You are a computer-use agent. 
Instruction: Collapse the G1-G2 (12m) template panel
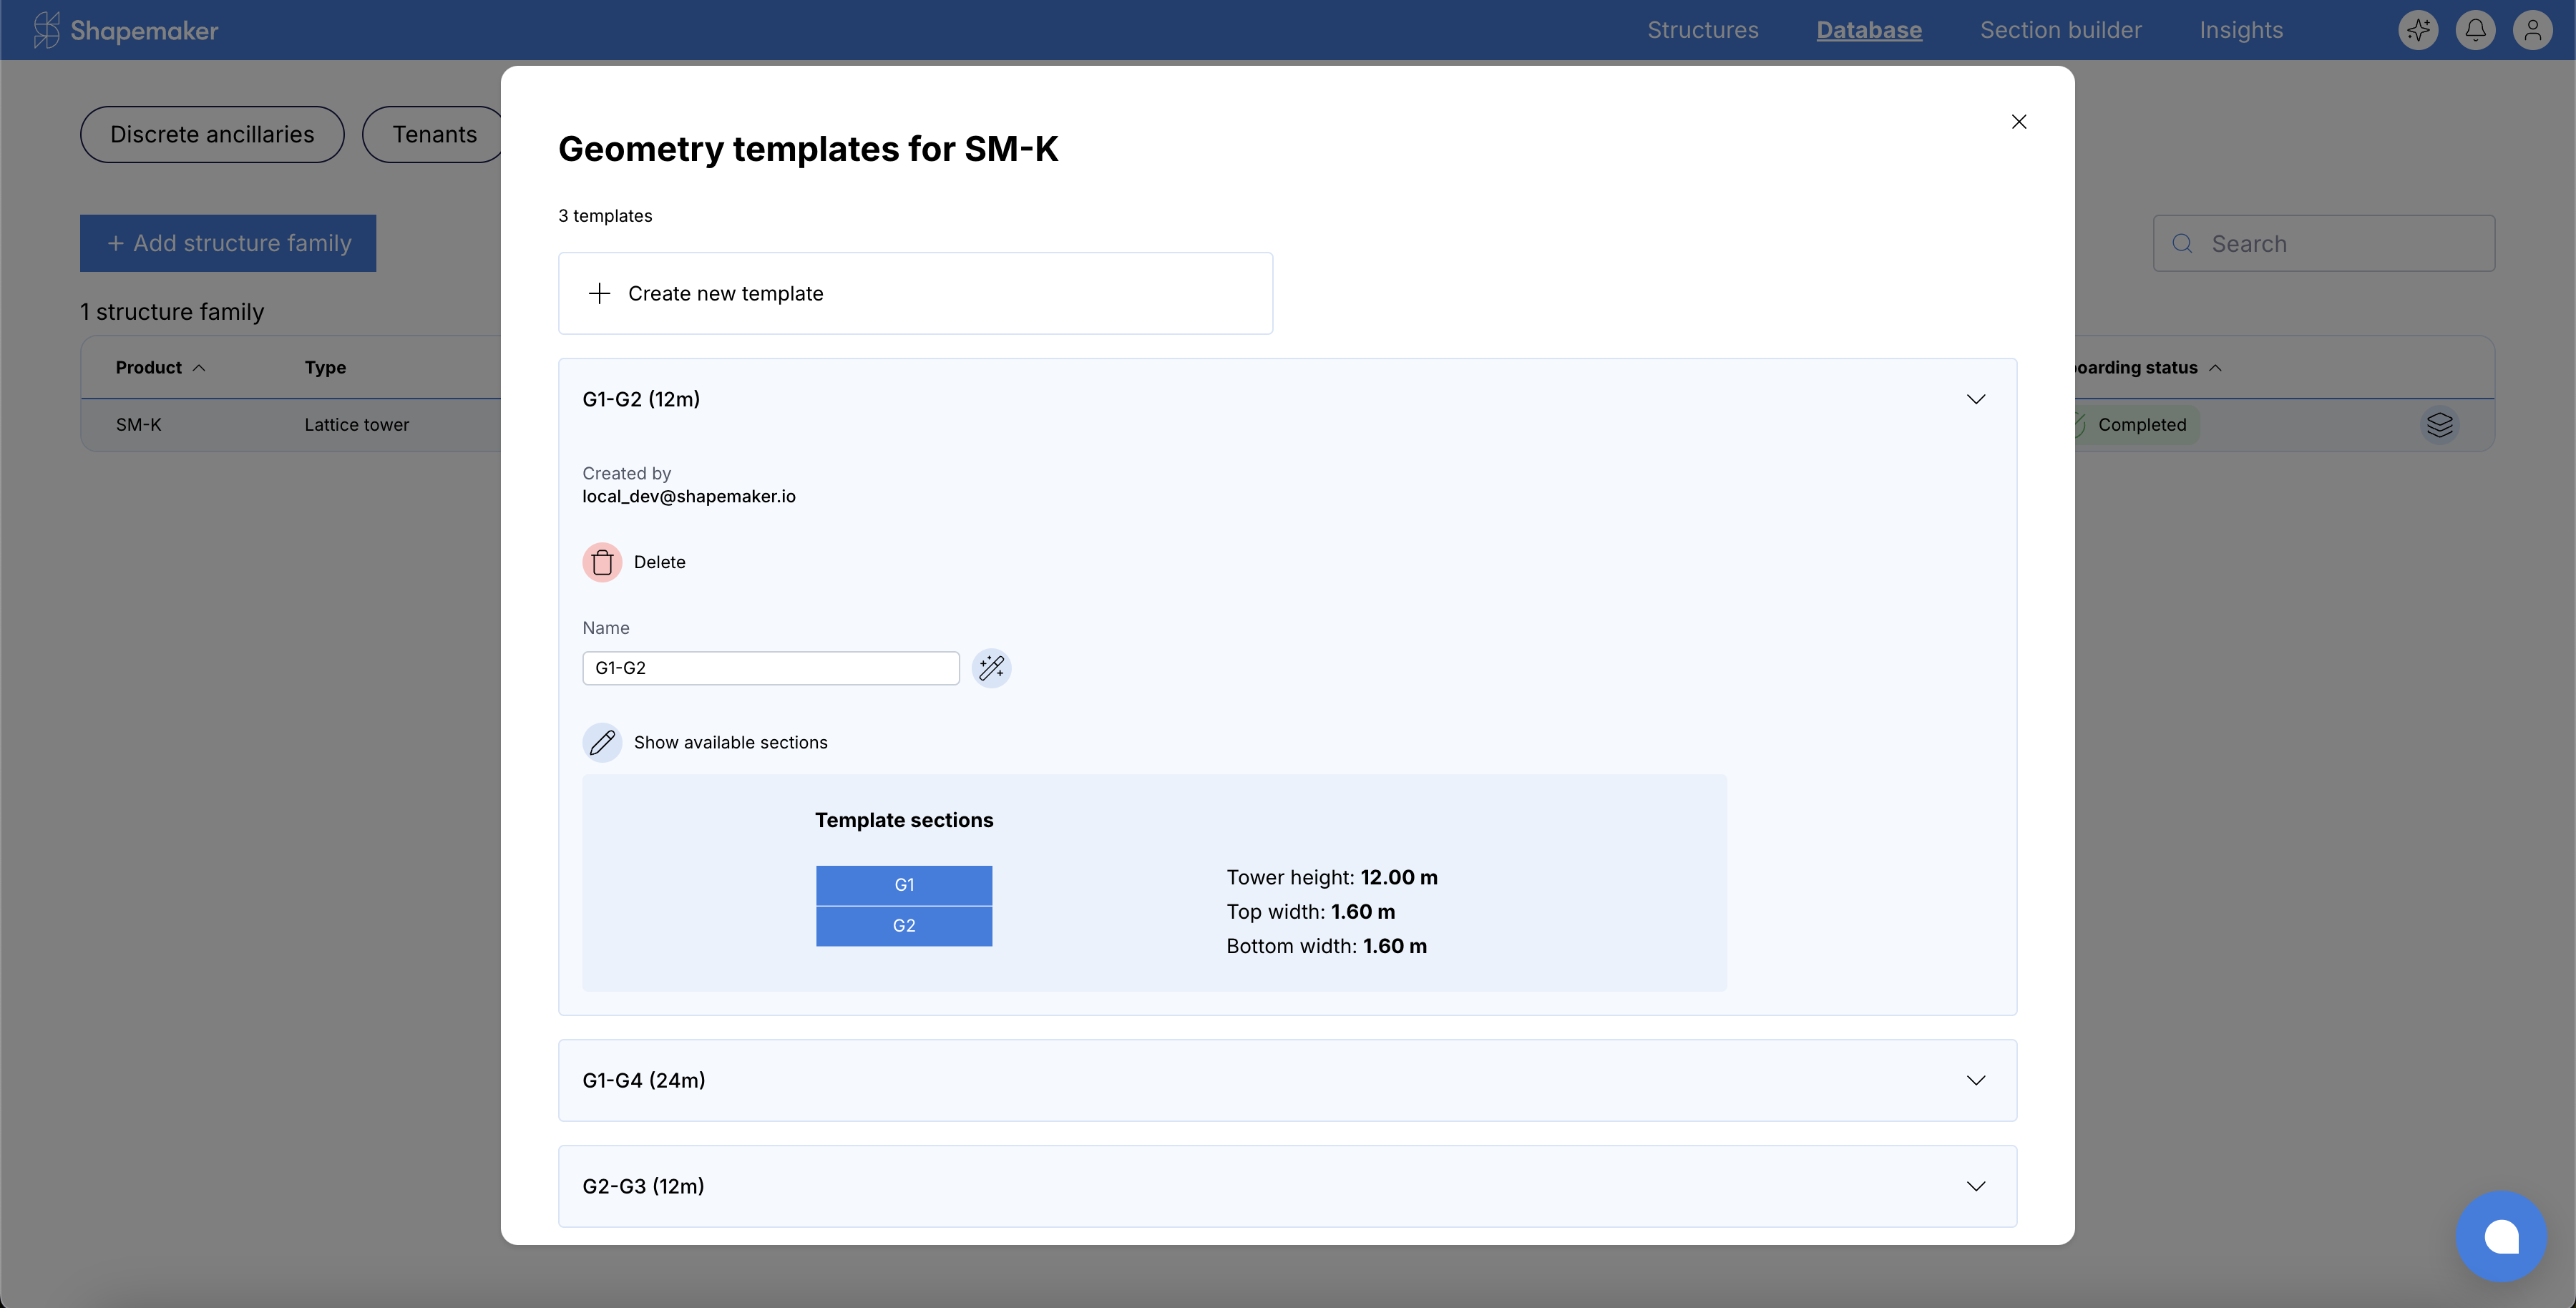1976,398
